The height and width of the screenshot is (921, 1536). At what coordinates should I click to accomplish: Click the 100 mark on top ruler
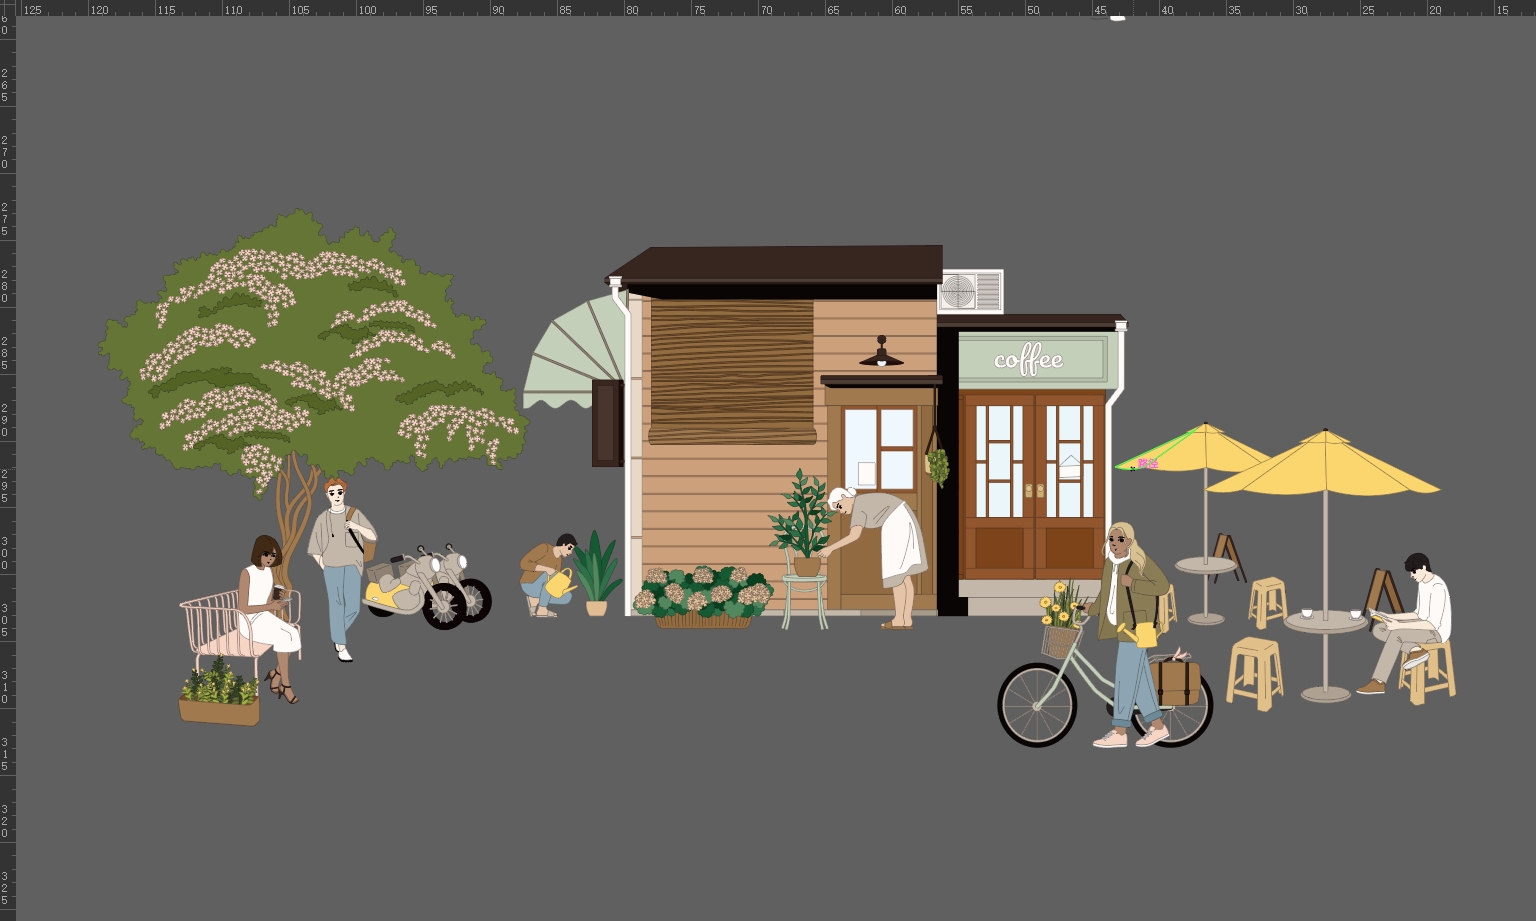click(366, 10)
